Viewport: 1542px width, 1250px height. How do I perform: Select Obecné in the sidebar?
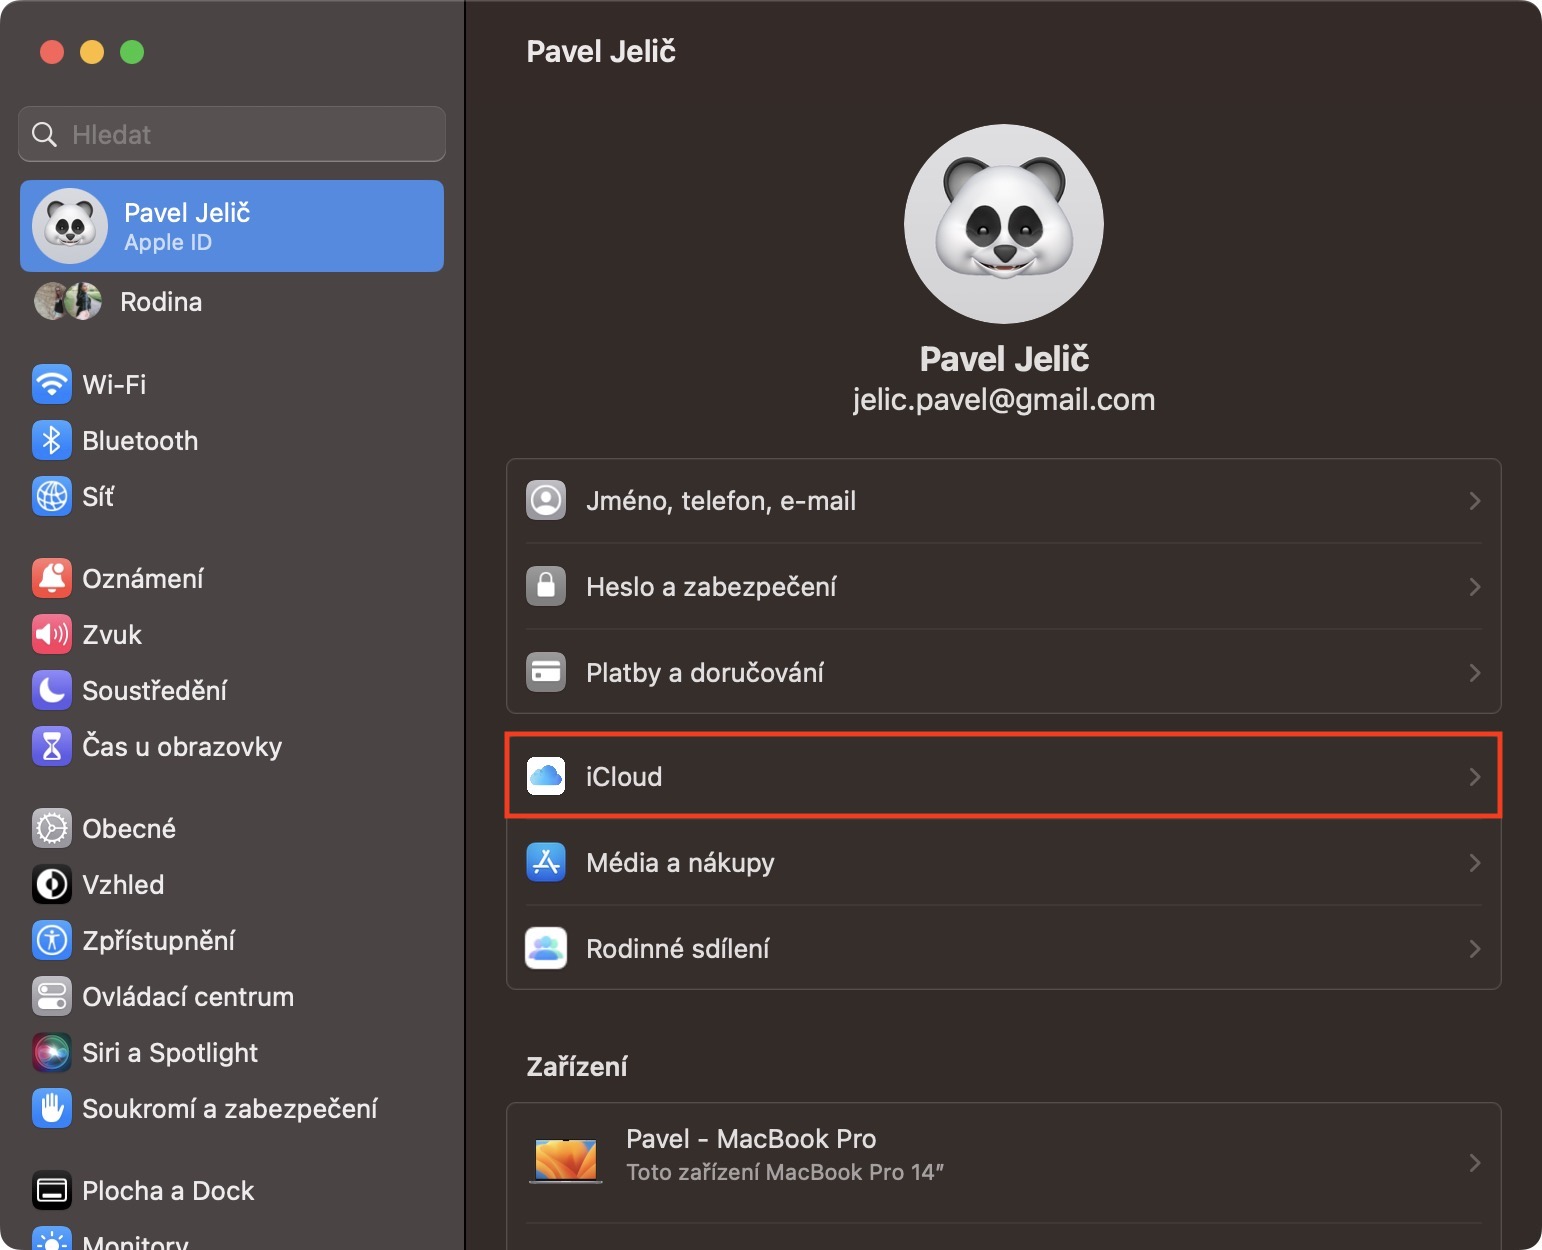click(129, 828)
